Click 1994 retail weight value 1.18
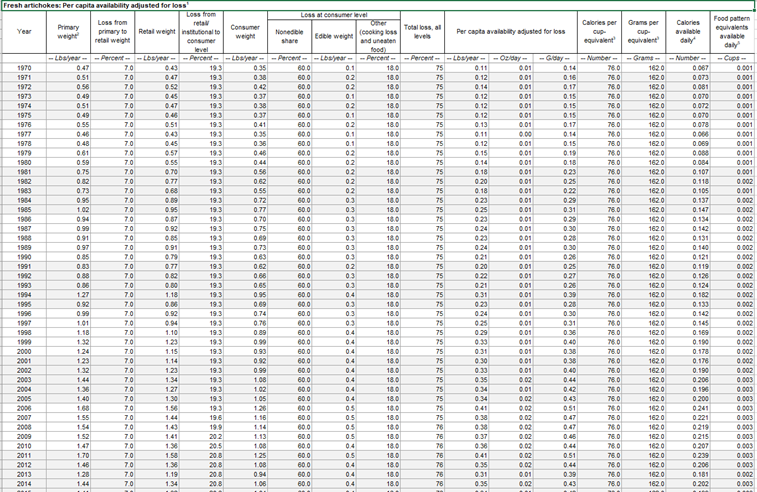Image resolution: width=757 pixels, height=492 pixels. (x=157, y=295)
